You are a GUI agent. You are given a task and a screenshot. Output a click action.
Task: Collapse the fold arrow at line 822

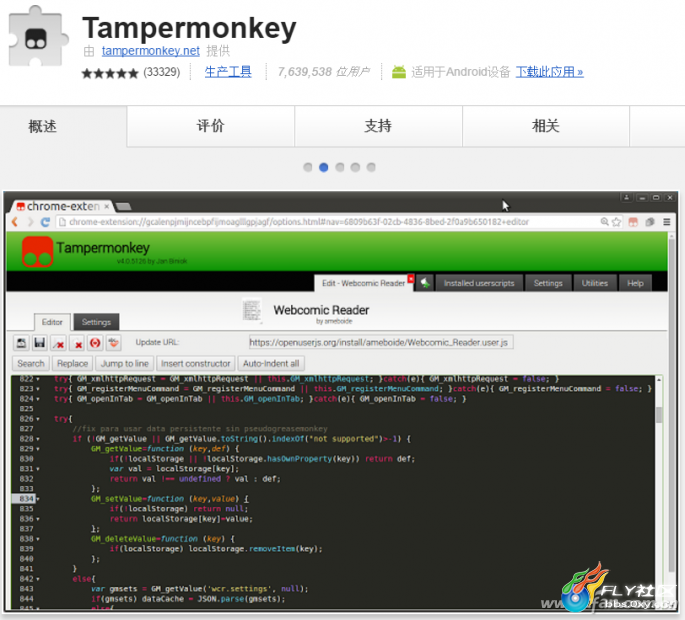[38, 379]
